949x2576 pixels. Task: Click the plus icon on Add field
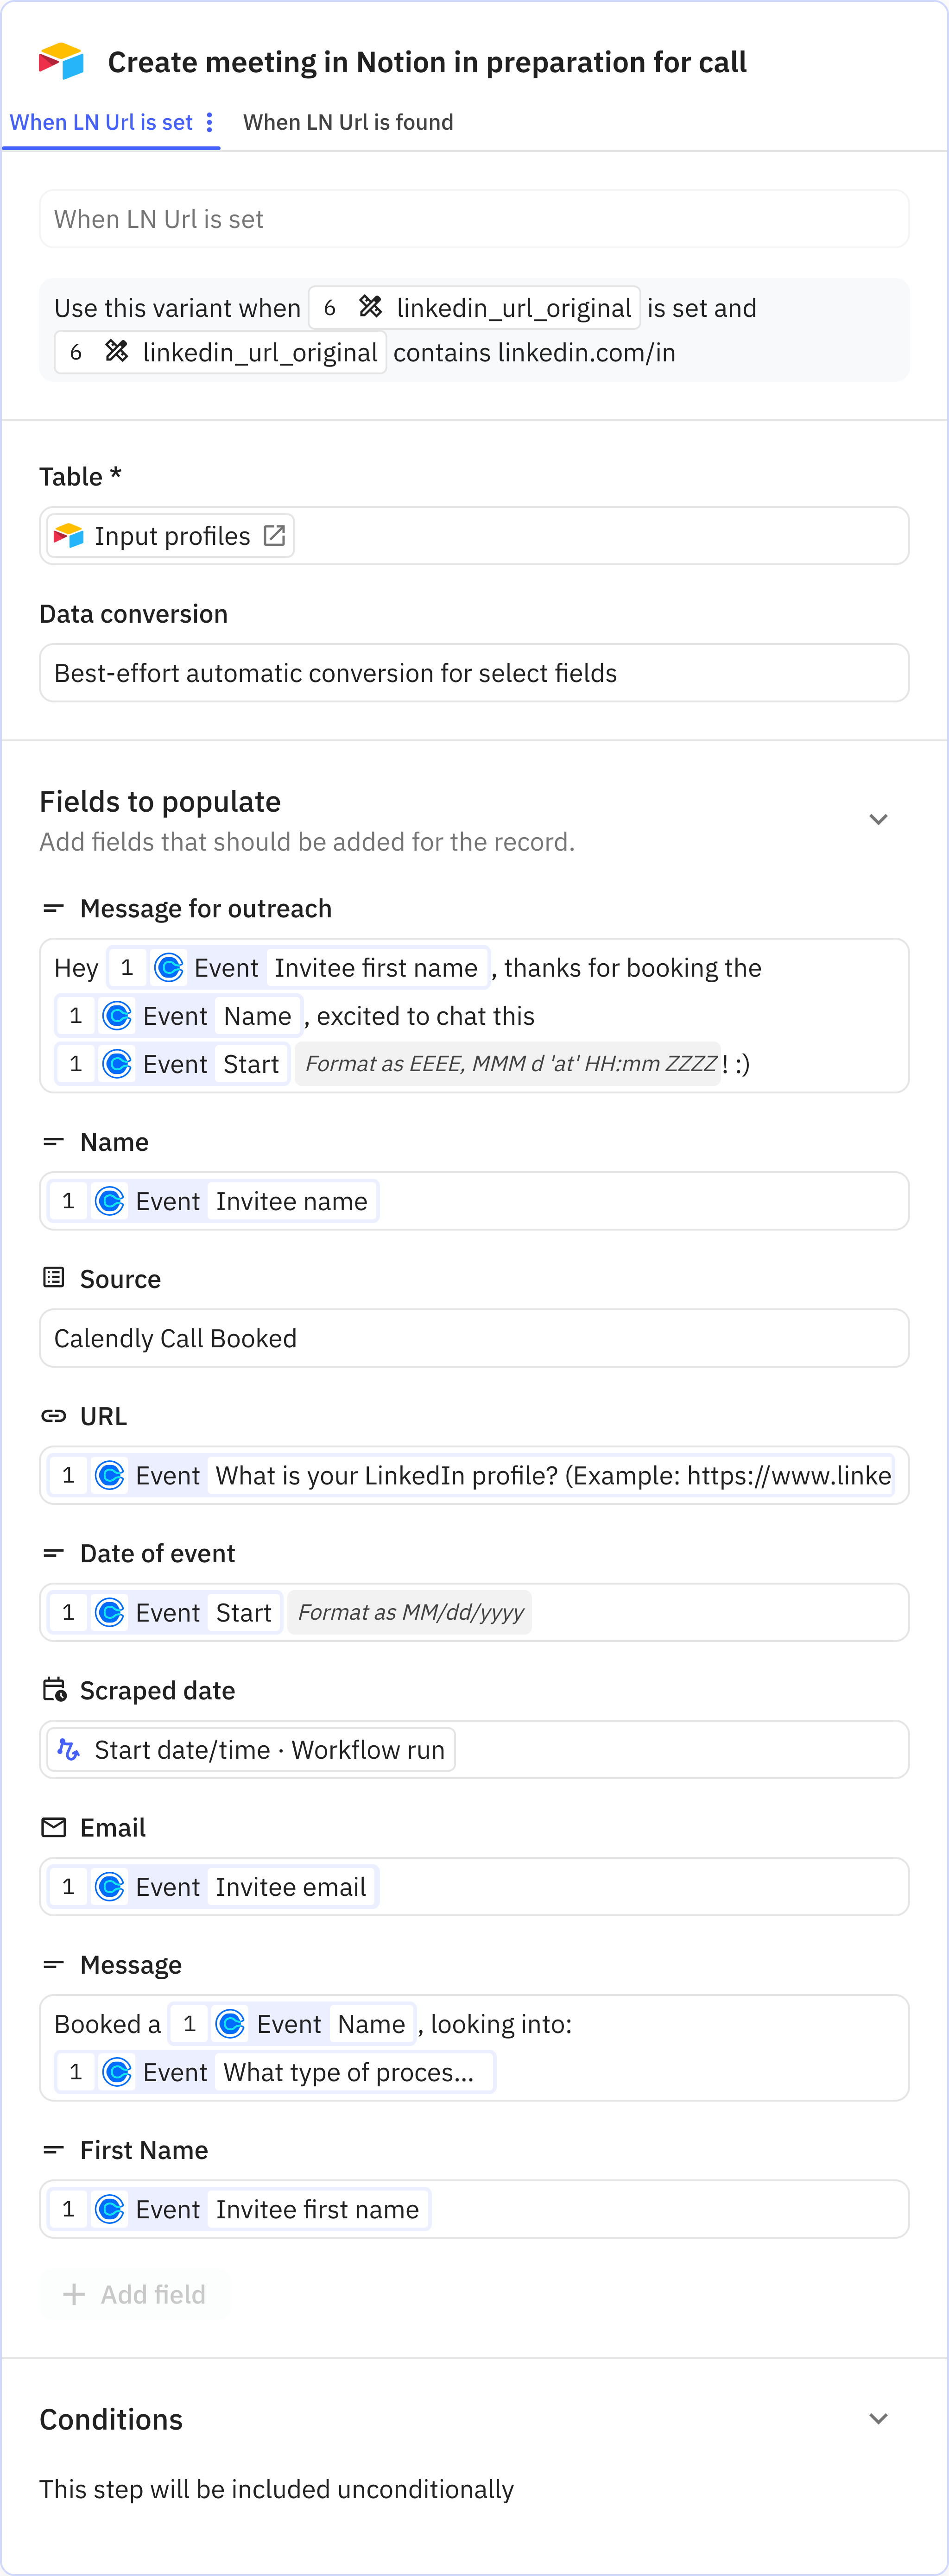coord(73,2294)
